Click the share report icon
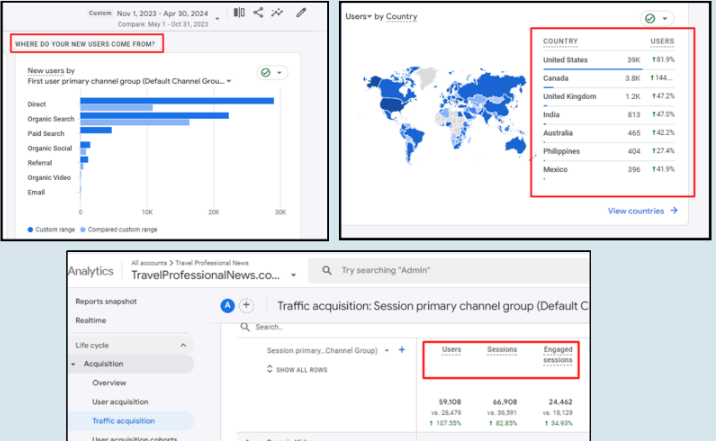The width and height of the screenshot is (716, 441). pos(258,13)
